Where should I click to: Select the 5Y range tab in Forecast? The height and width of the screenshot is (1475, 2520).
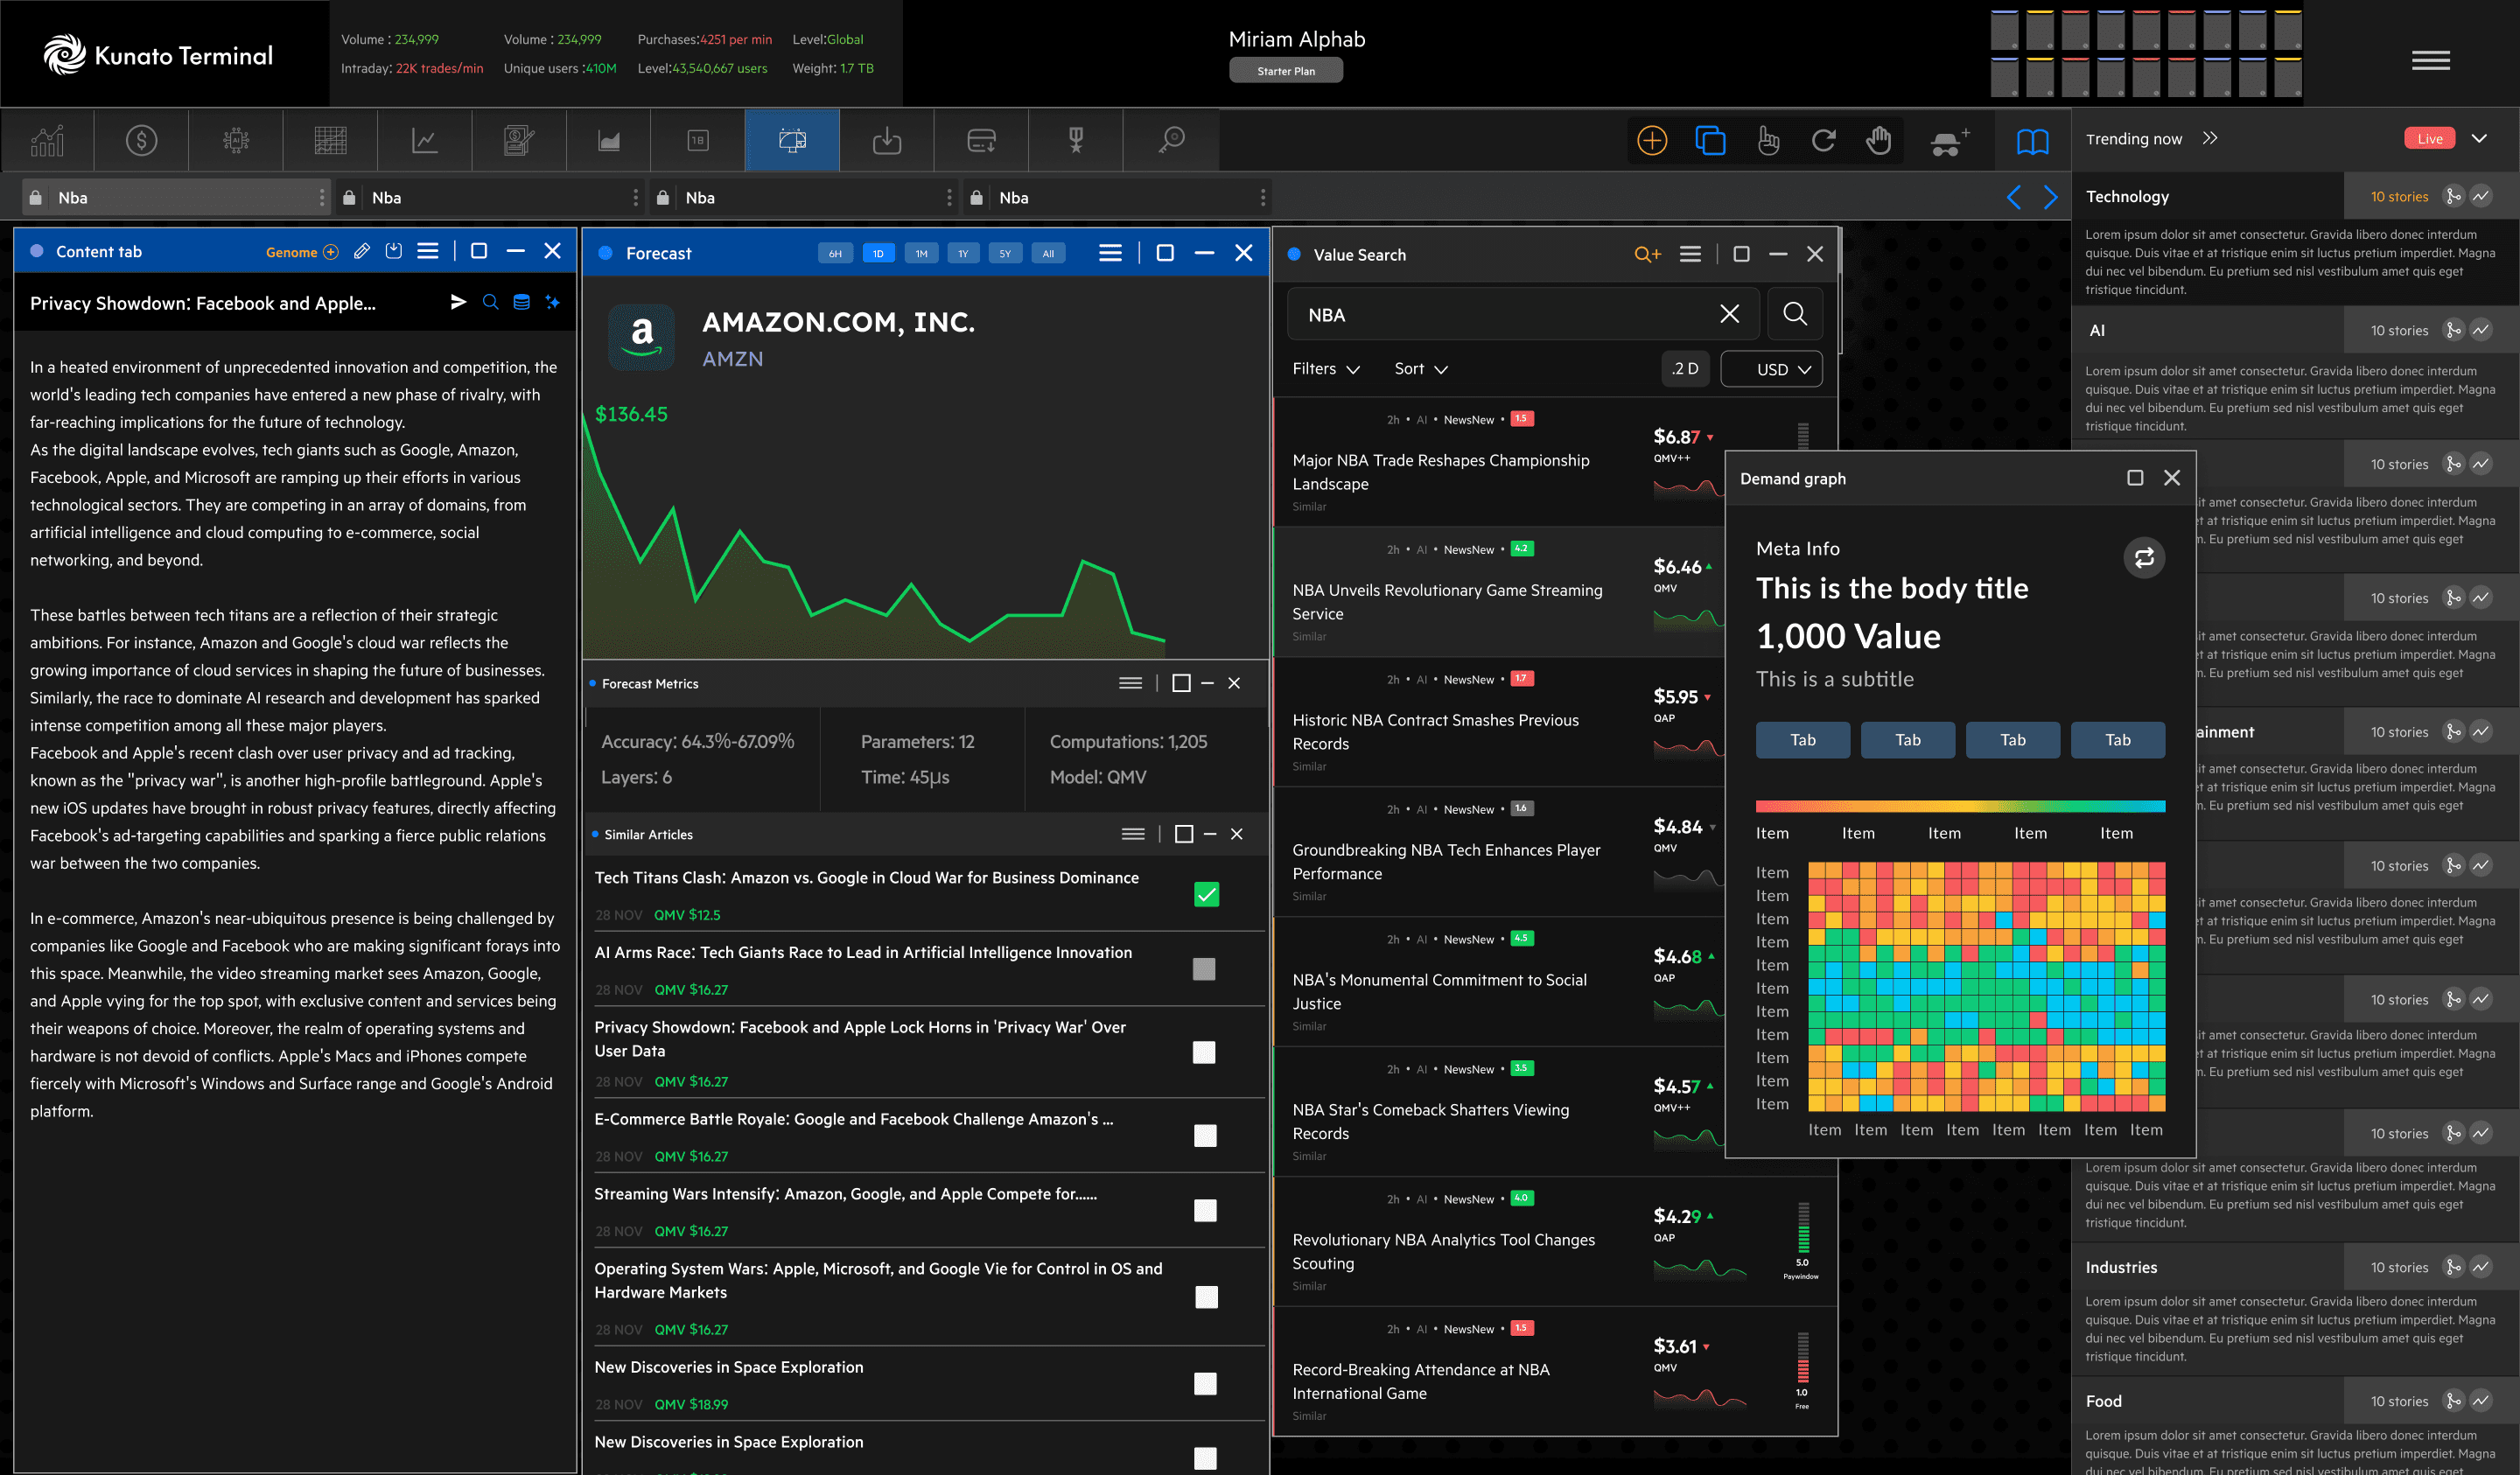pyautogui.click(x=1005, y=253)
